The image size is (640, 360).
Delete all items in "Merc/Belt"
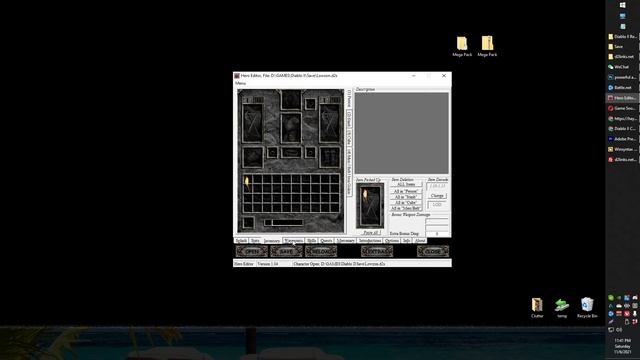[x=406, y=208]
